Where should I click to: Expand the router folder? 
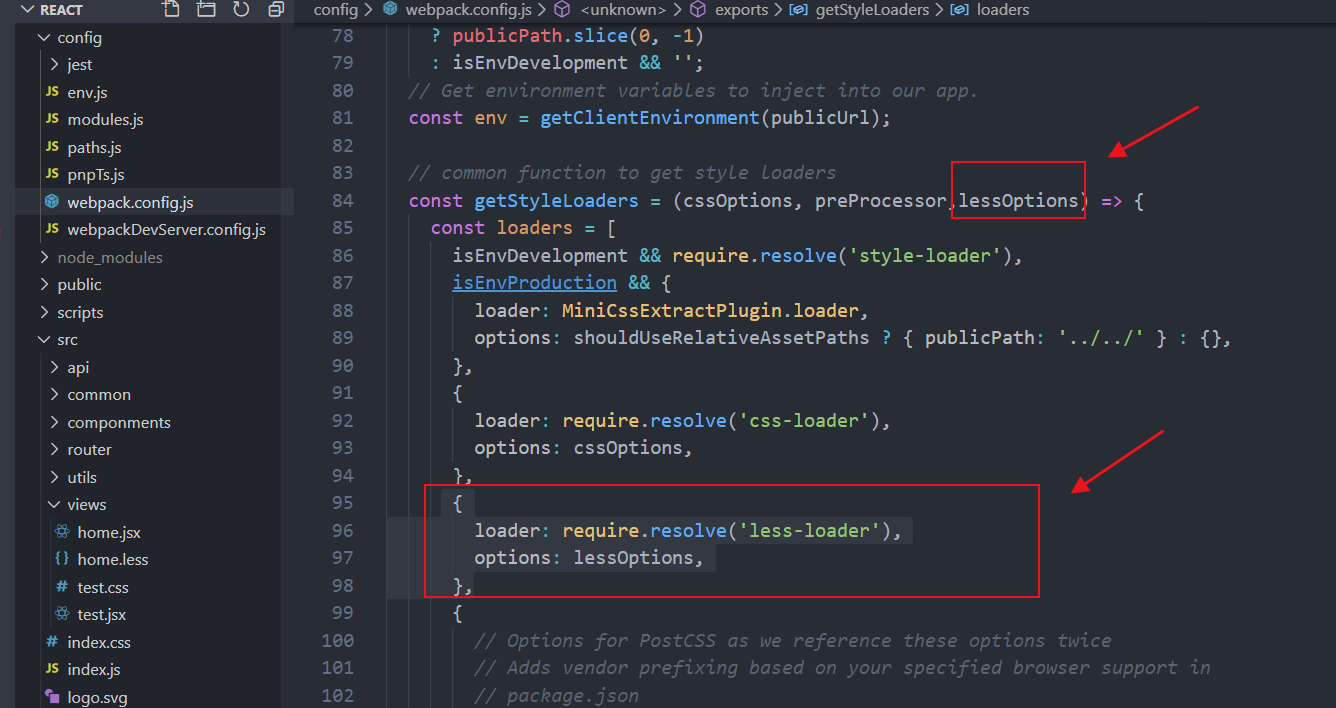(x=54, y=449)
